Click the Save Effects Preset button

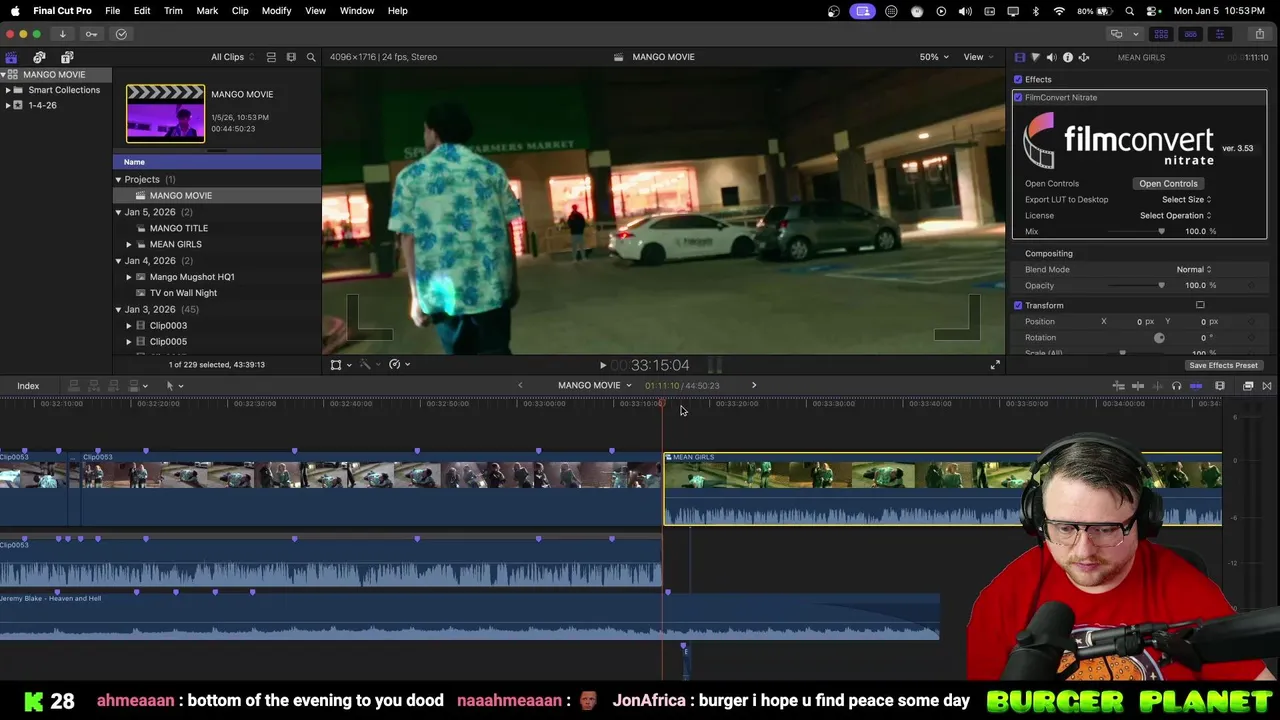pyautogui.click(x=1223, y=365)
